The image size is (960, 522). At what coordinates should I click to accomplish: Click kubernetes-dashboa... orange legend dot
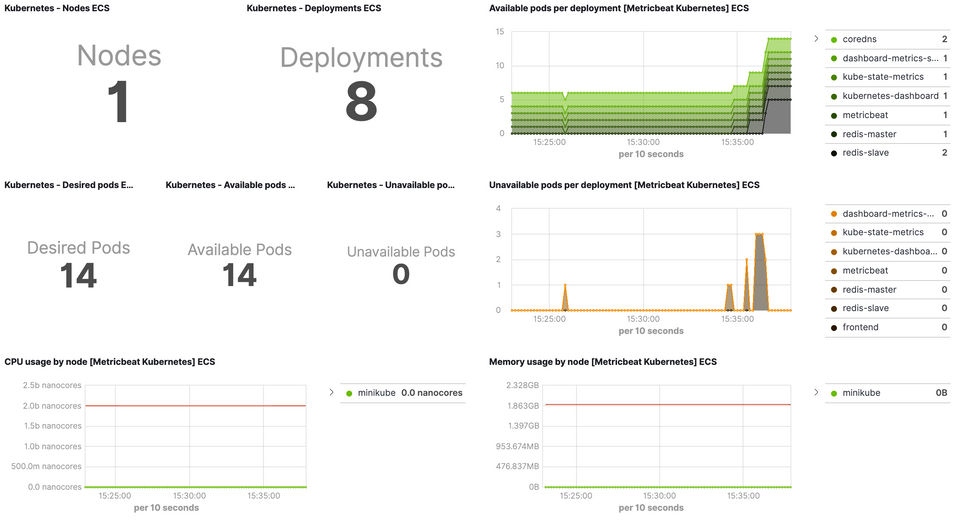coord(833,252)
